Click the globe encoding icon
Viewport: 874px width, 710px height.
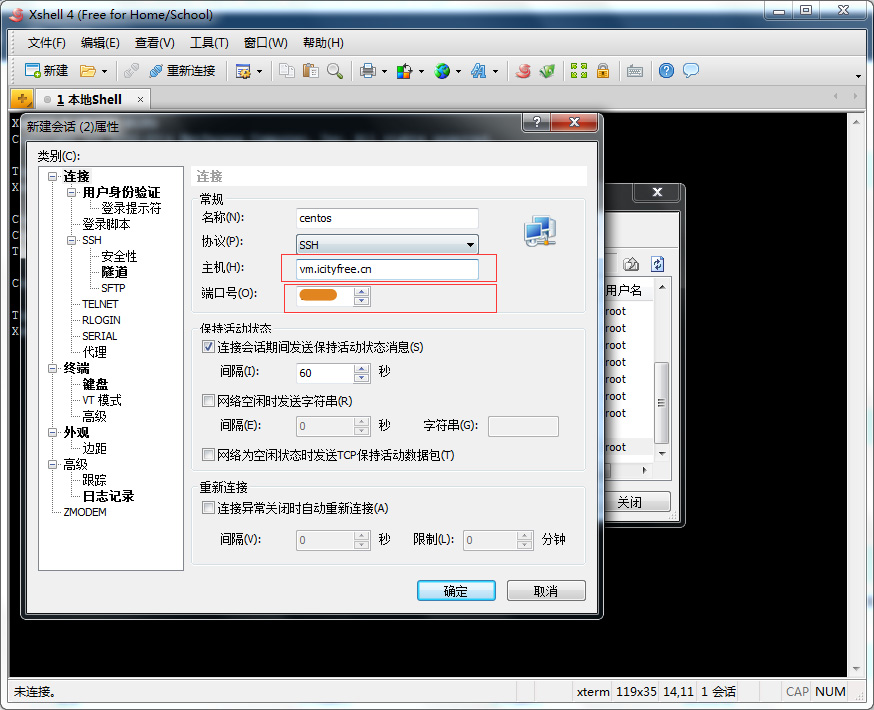(442, 71)
